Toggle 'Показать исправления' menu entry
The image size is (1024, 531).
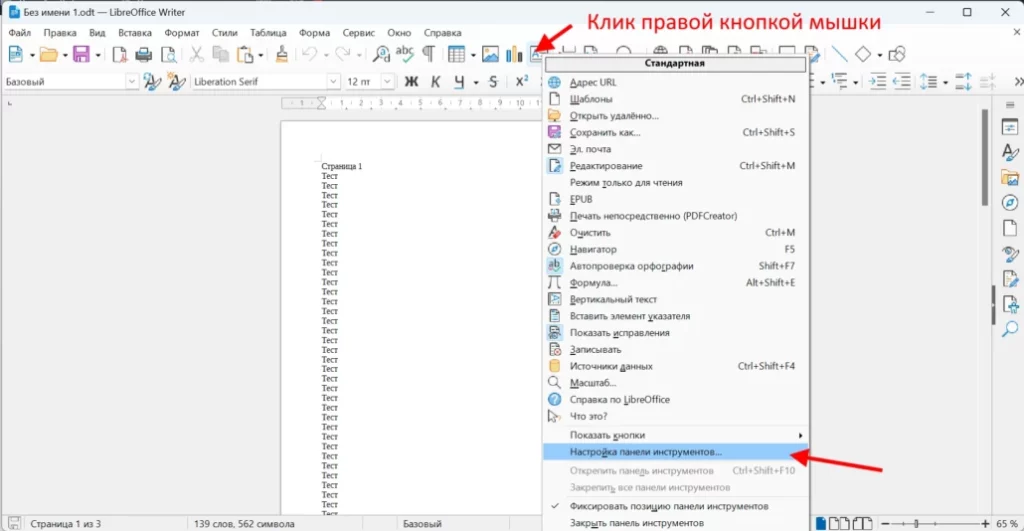[x=676, y=332]
